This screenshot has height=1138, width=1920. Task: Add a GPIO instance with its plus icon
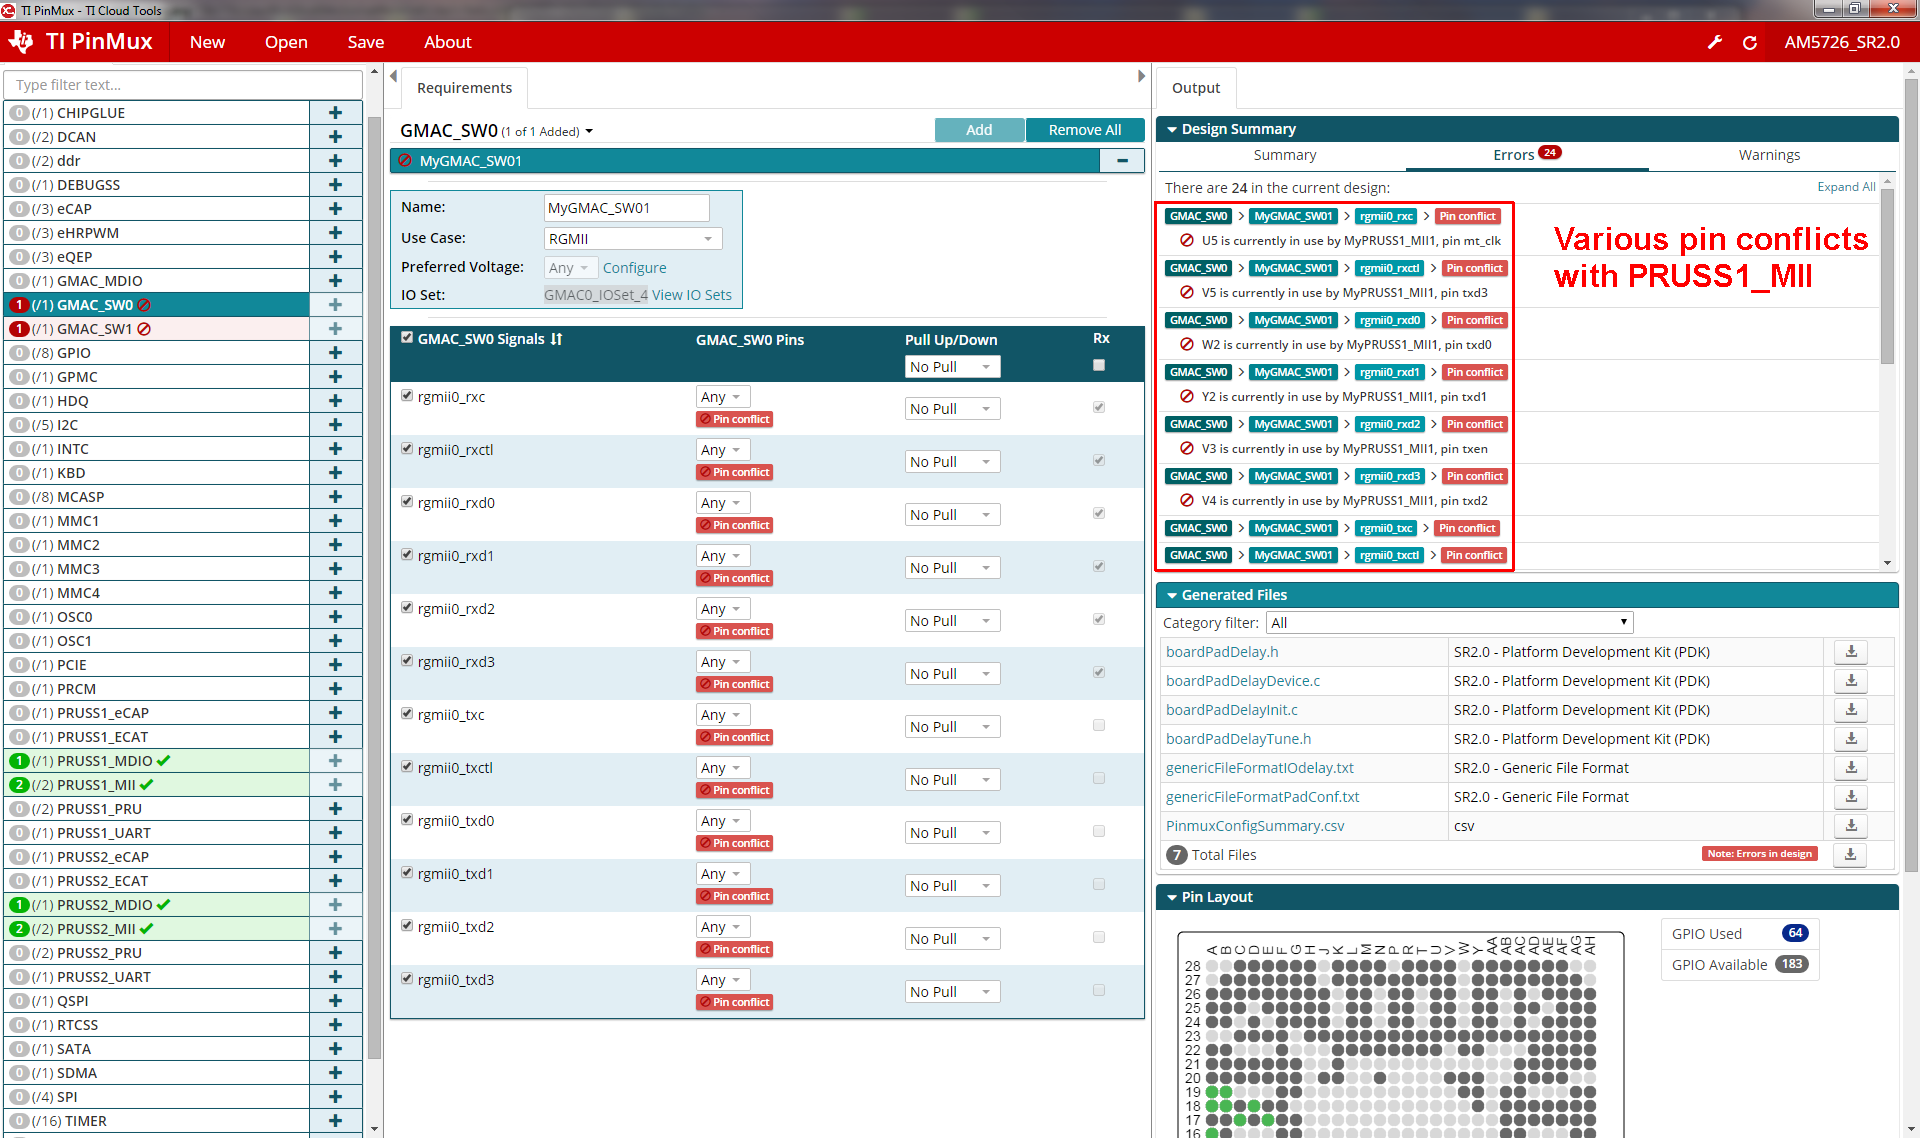[x=335, y=353]
